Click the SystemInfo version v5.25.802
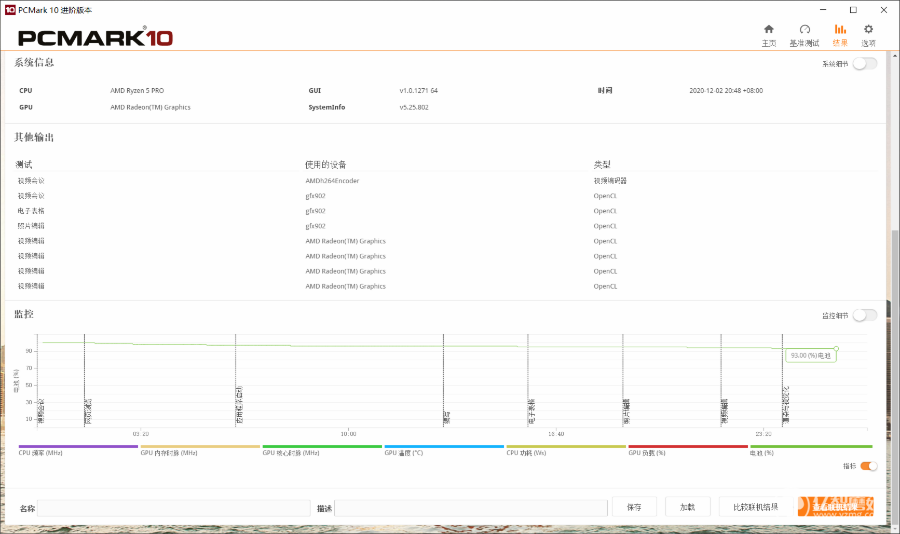 click(x=414, y=107)
